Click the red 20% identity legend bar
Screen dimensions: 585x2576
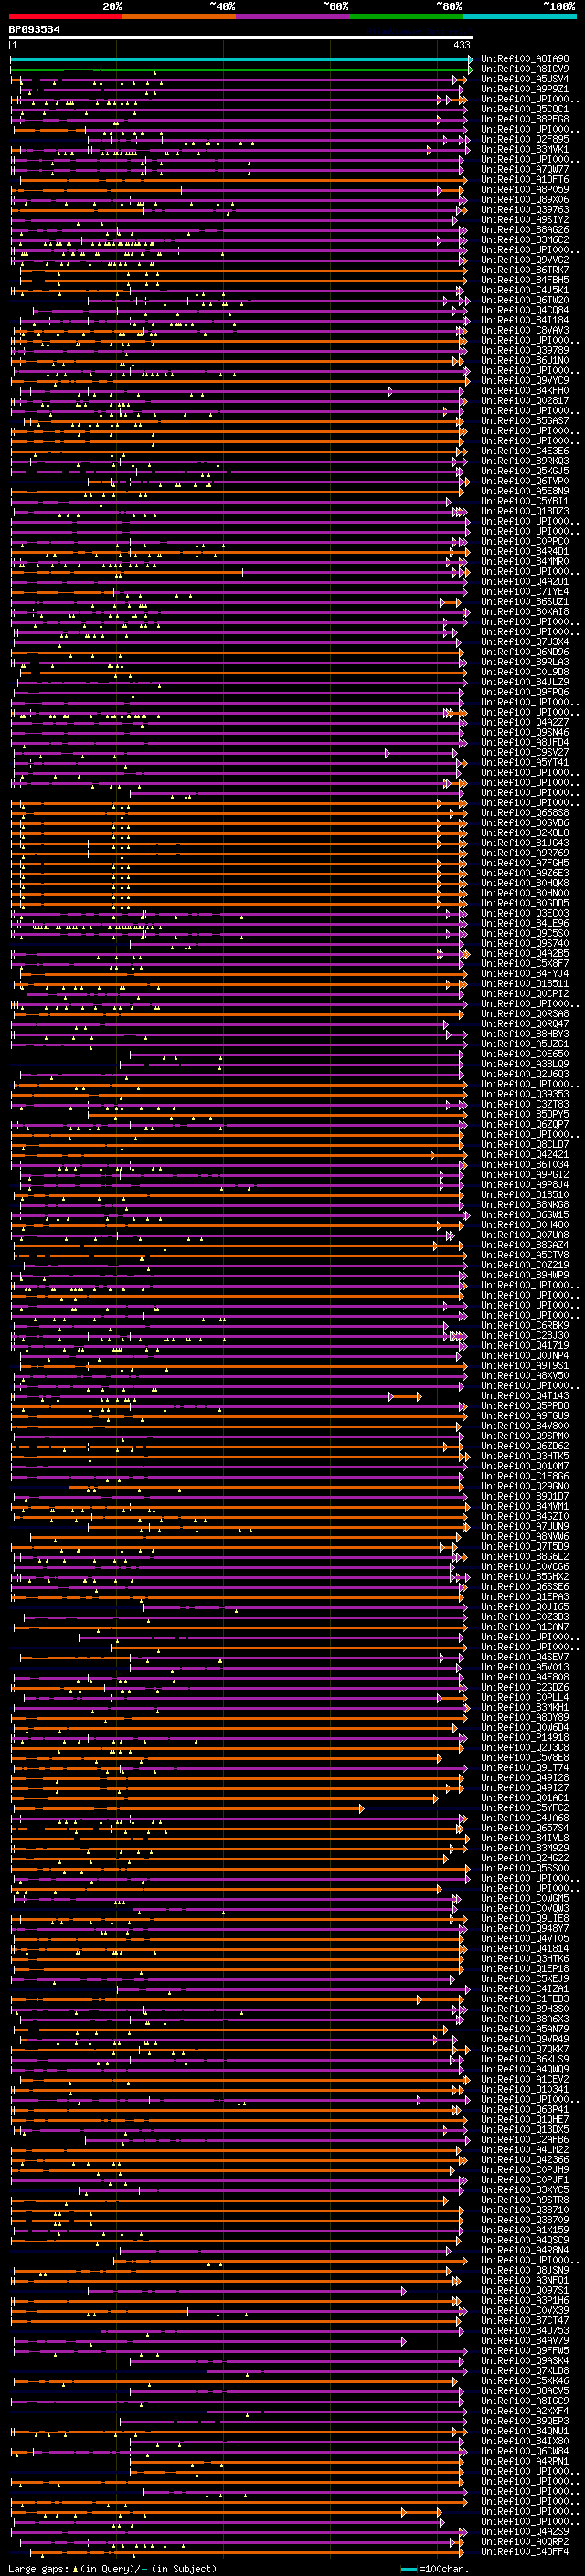[66, 17]
